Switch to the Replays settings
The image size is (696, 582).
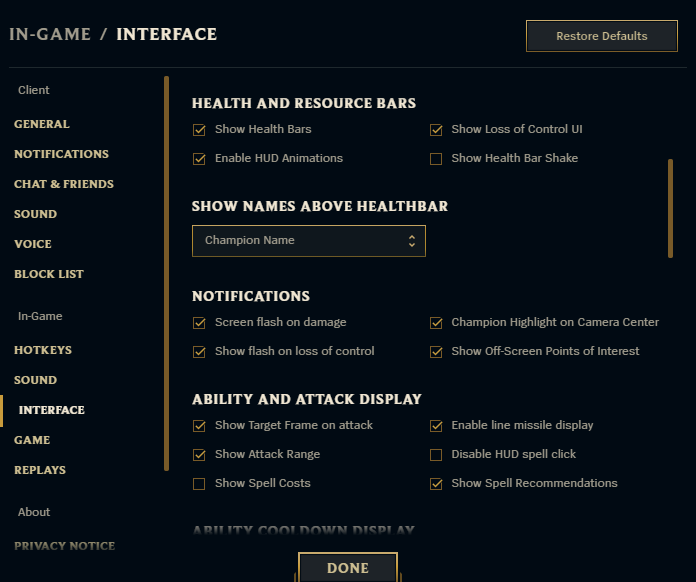click(40, 470)
